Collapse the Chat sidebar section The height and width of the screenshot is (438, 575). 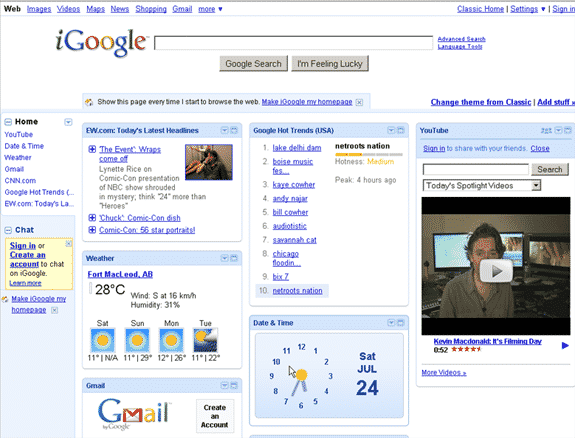click(8, 230)
